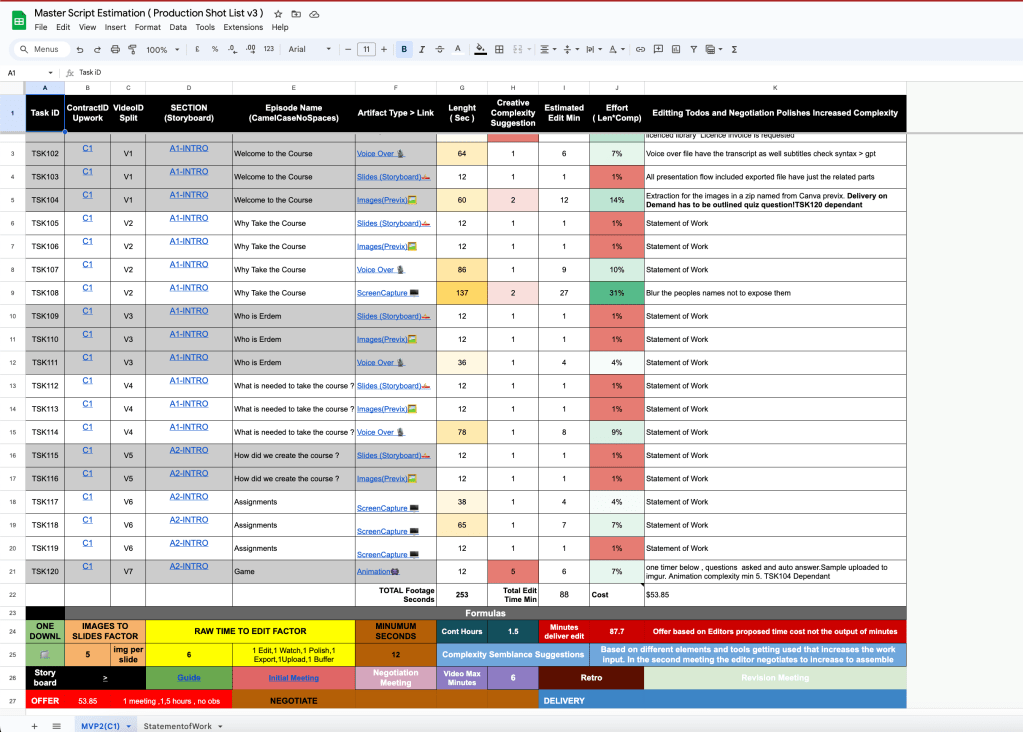
Task: Select the 31% effort cell
Action: coord(617,293)
